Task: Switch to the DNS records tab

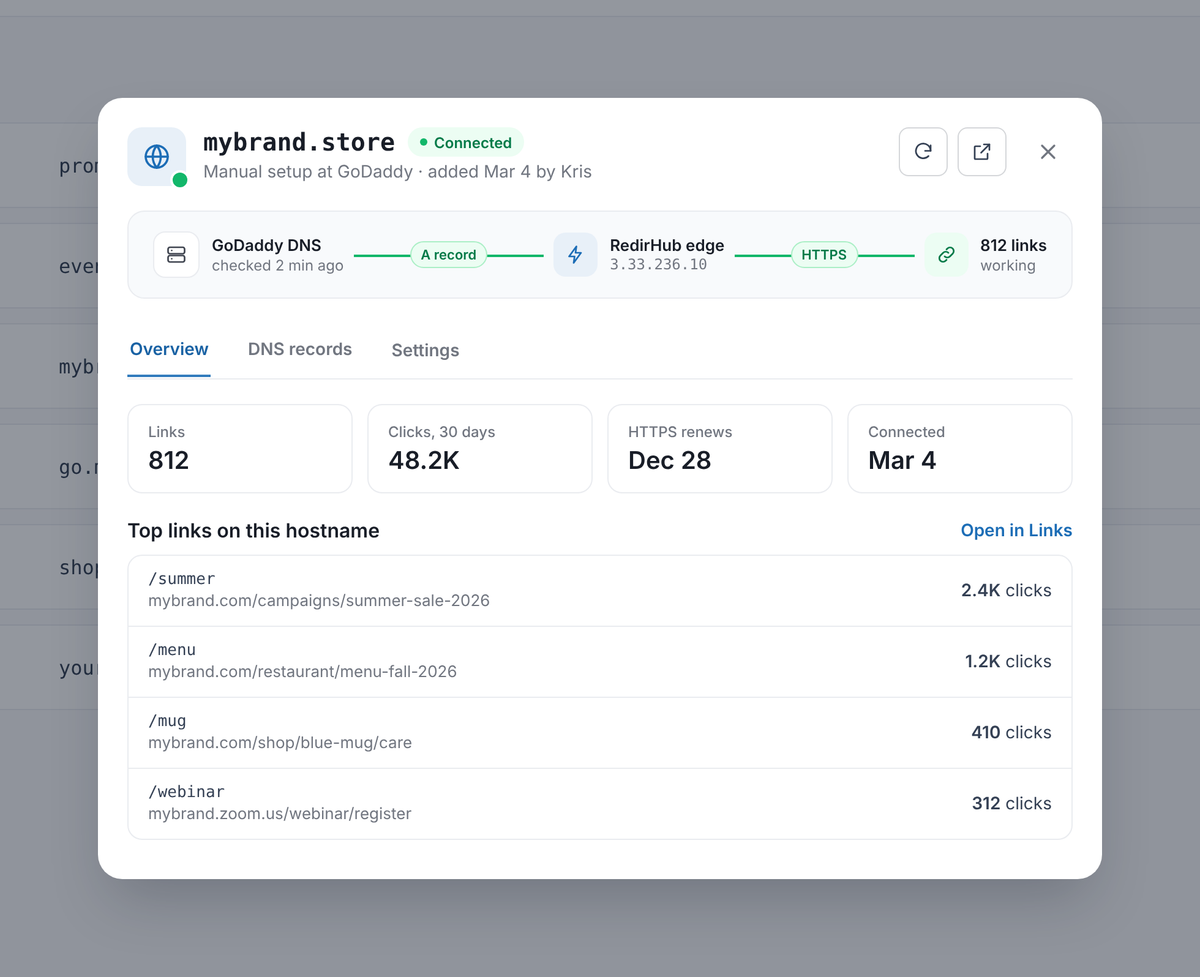Action: 300,350
